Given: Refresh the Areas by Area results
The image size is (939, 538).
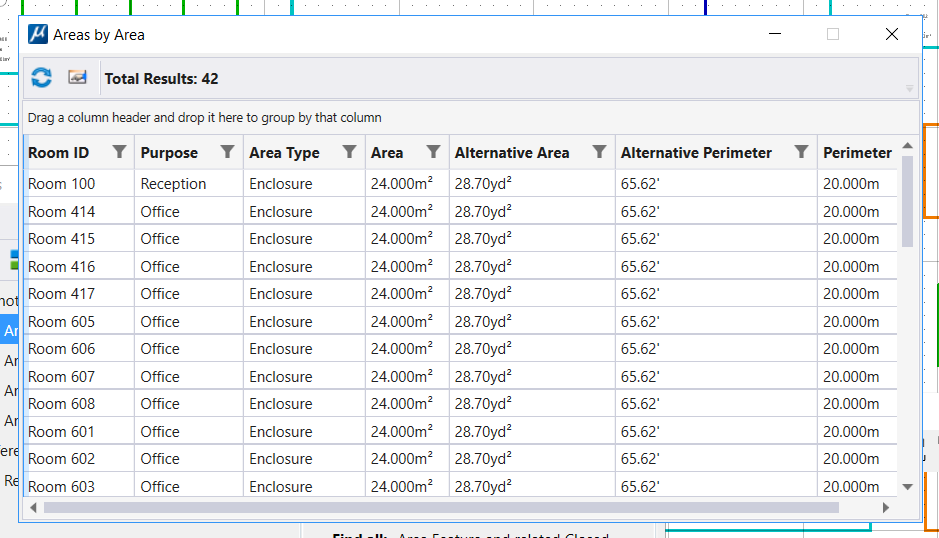Looking at the screenshot, I should [41, 78].
